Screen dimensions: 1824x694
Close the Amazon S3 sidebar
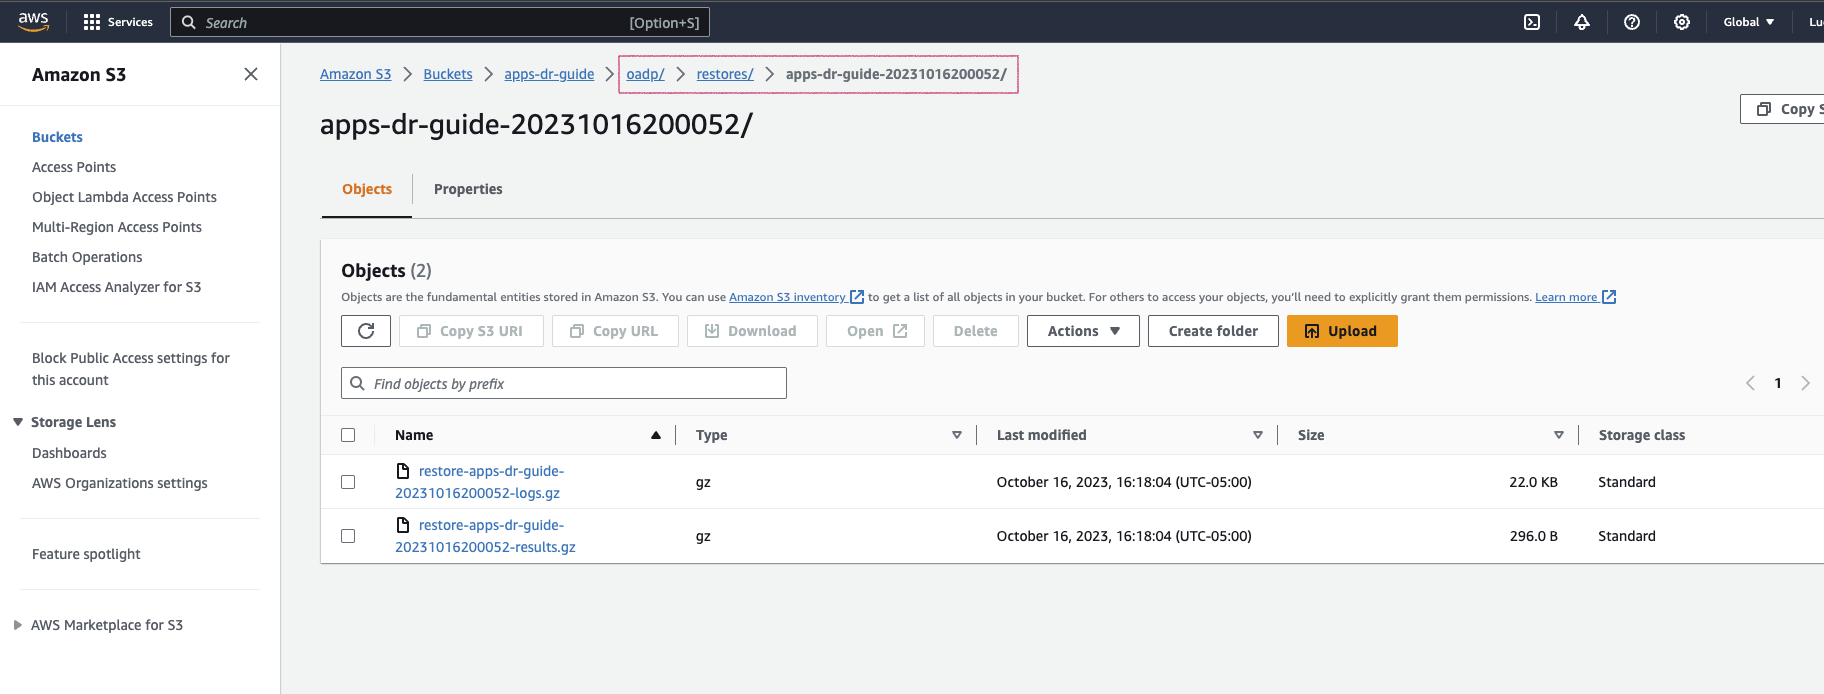coord(251,74)
